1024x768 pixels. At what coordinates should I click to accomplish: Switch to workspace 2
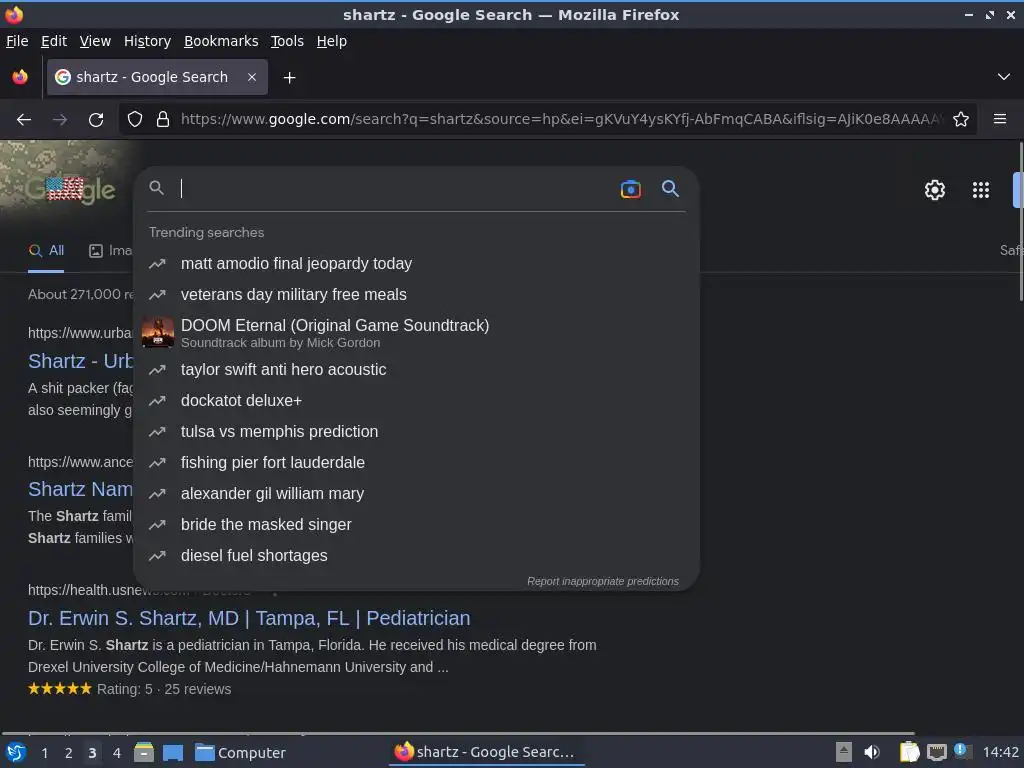pyautogui.click(x=69, y=753)
